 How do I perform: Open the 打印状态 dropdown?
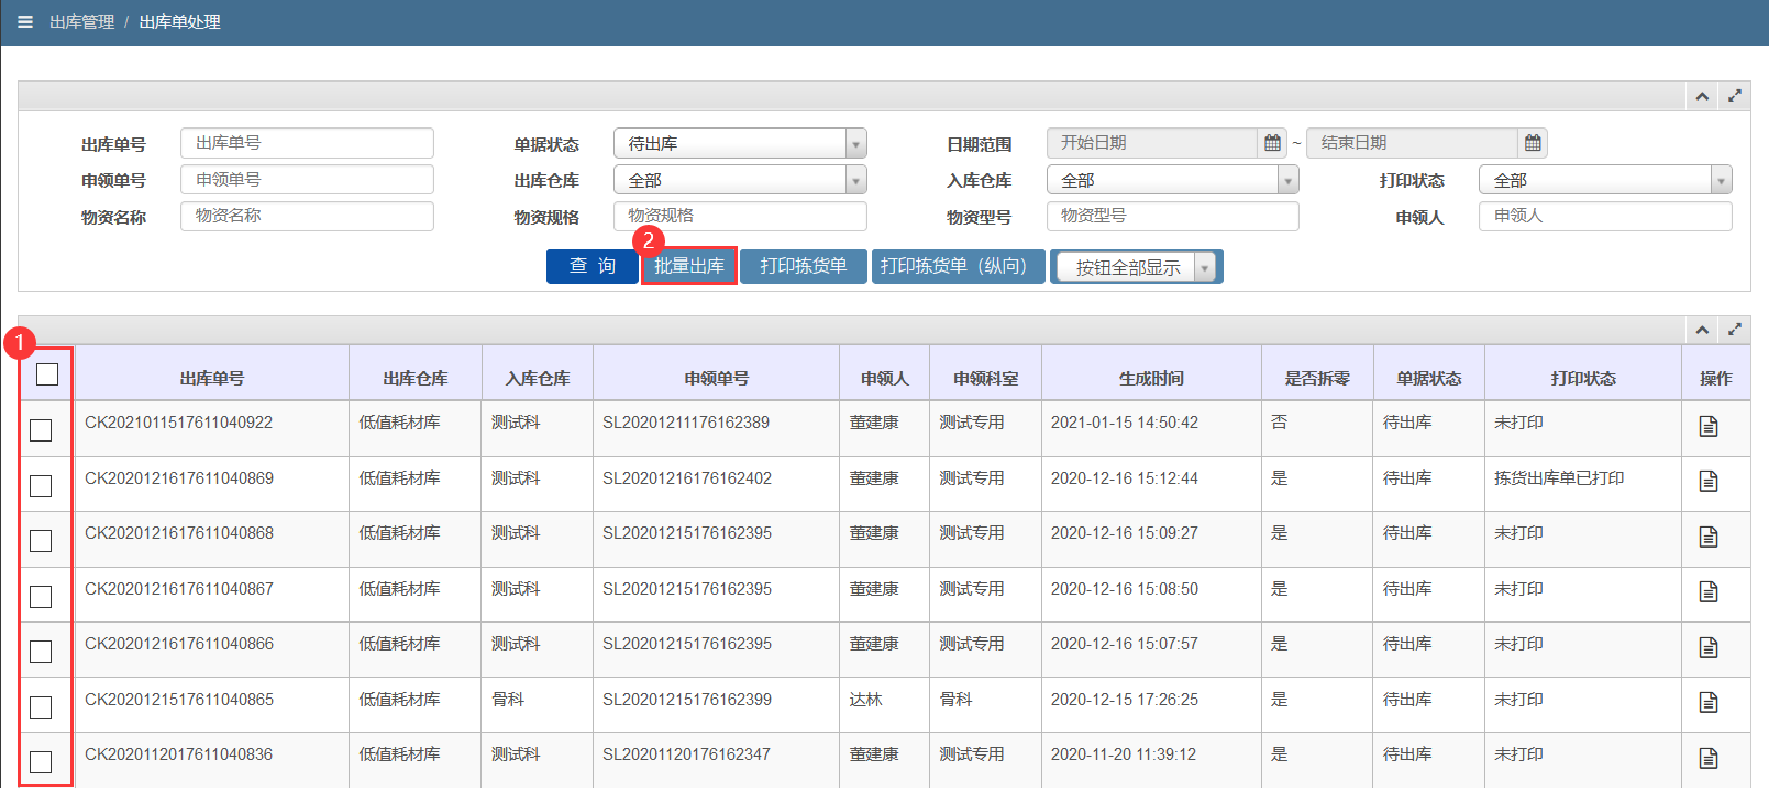[x=1605, y=180]
